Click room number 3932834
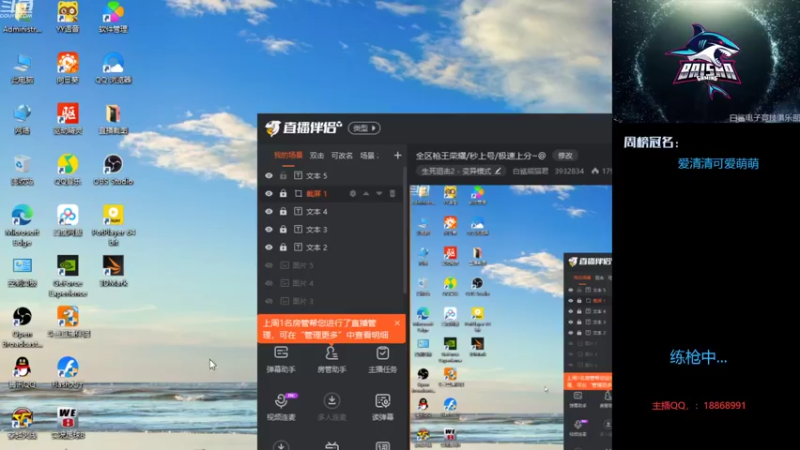The image size is (800, 450). pyautogui.click(x=569, y=171)
